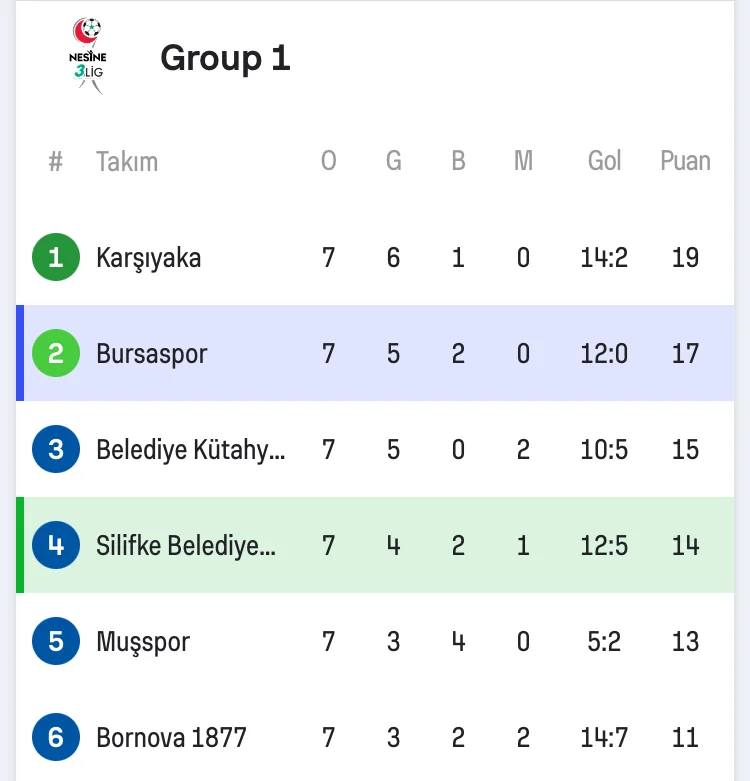The height and width of the screenshot is (781, 750).
Task: Open the Bursaspor team link
Action: (x=151, y=354)
